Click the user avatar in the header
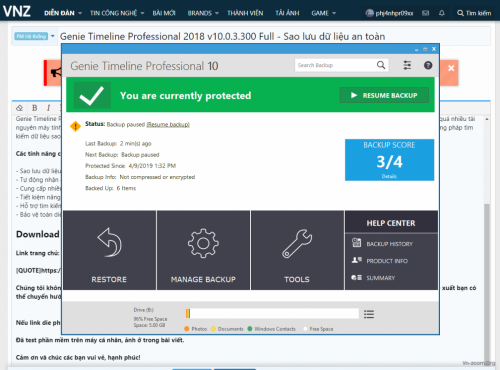This screenshot has height=370, width=500. tap(369, 13)
